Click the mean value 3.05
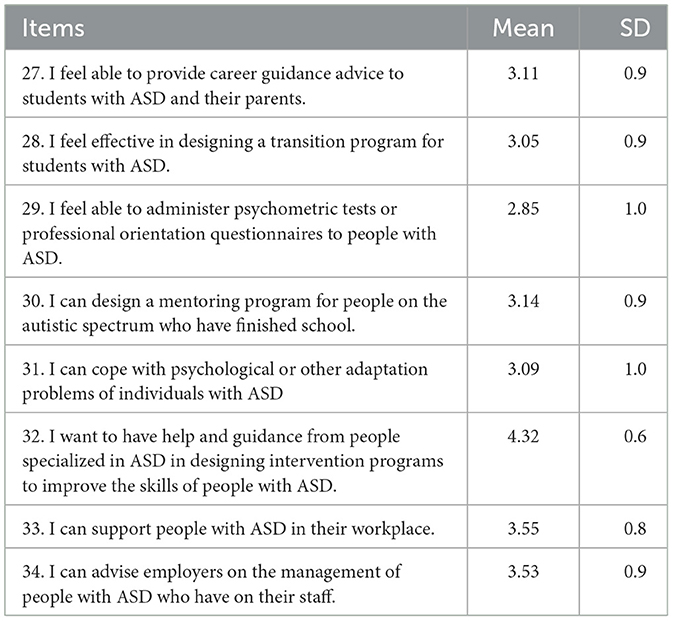 click(x=523, y=142)
